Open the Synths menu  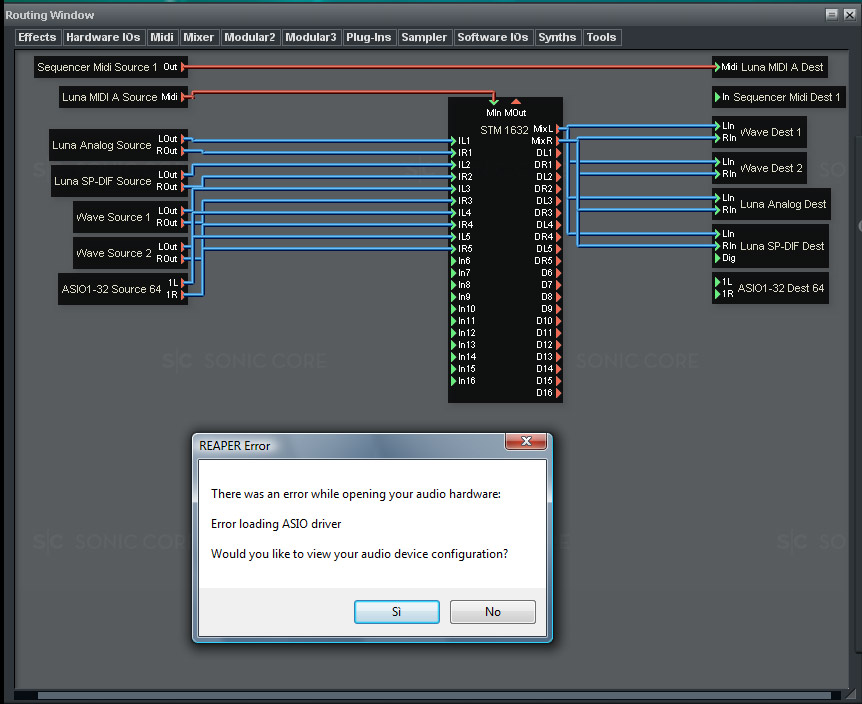pos(557,37)
